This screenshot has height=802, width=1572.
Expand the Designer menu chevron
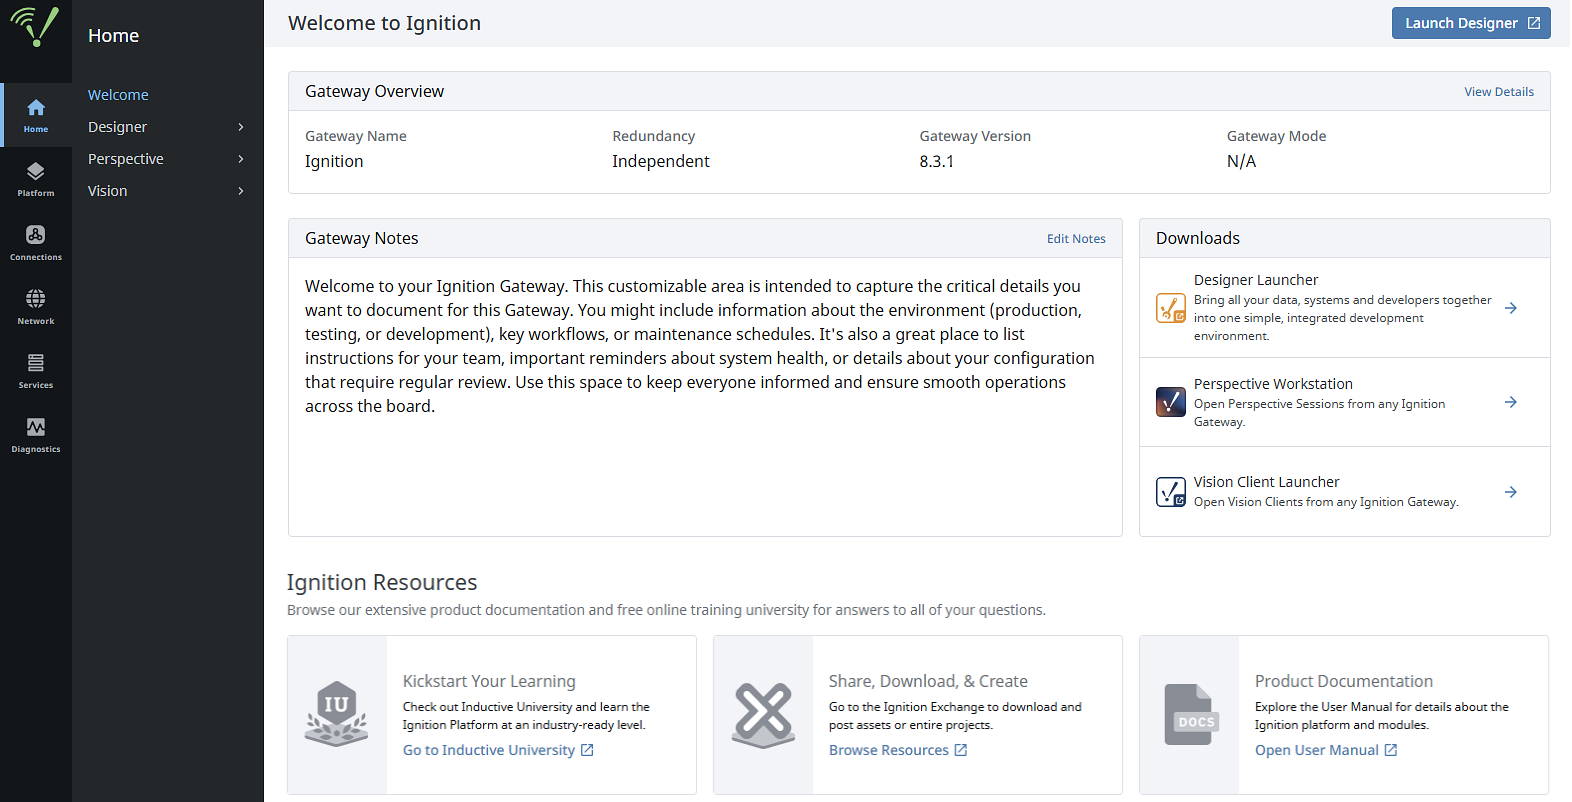(x=241, y=127)
